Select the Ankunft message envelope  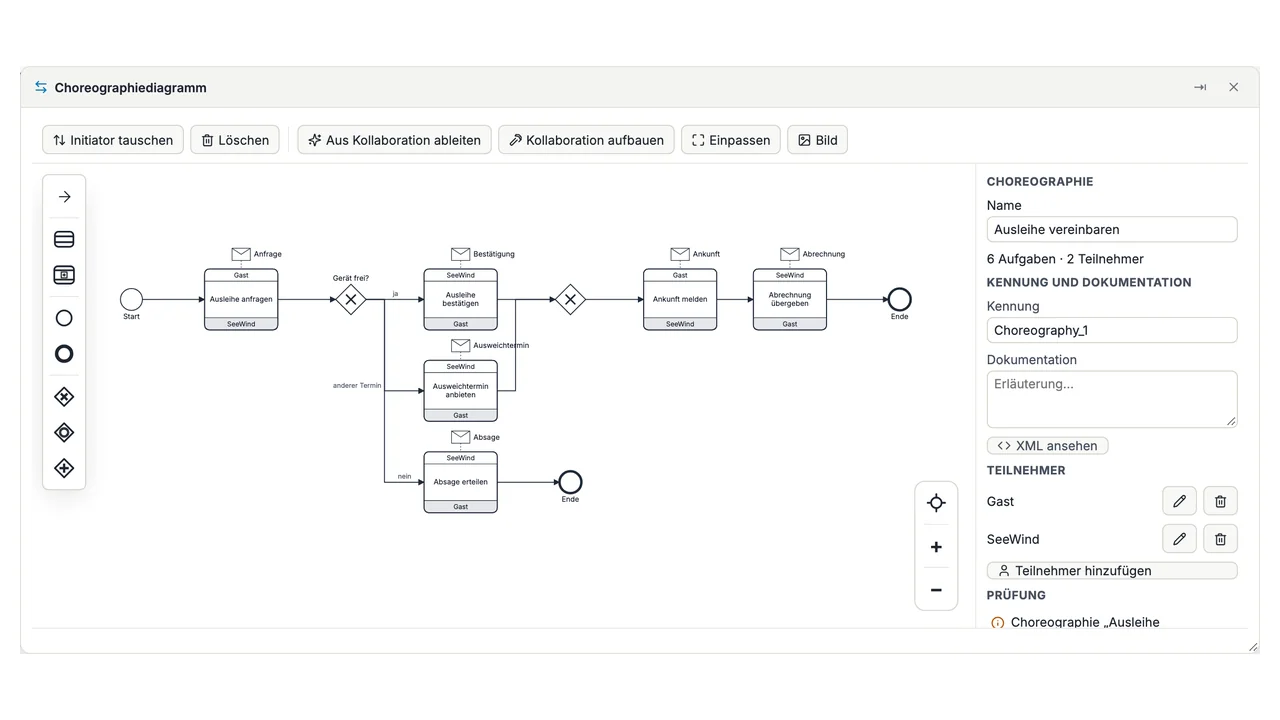point(680,254)
